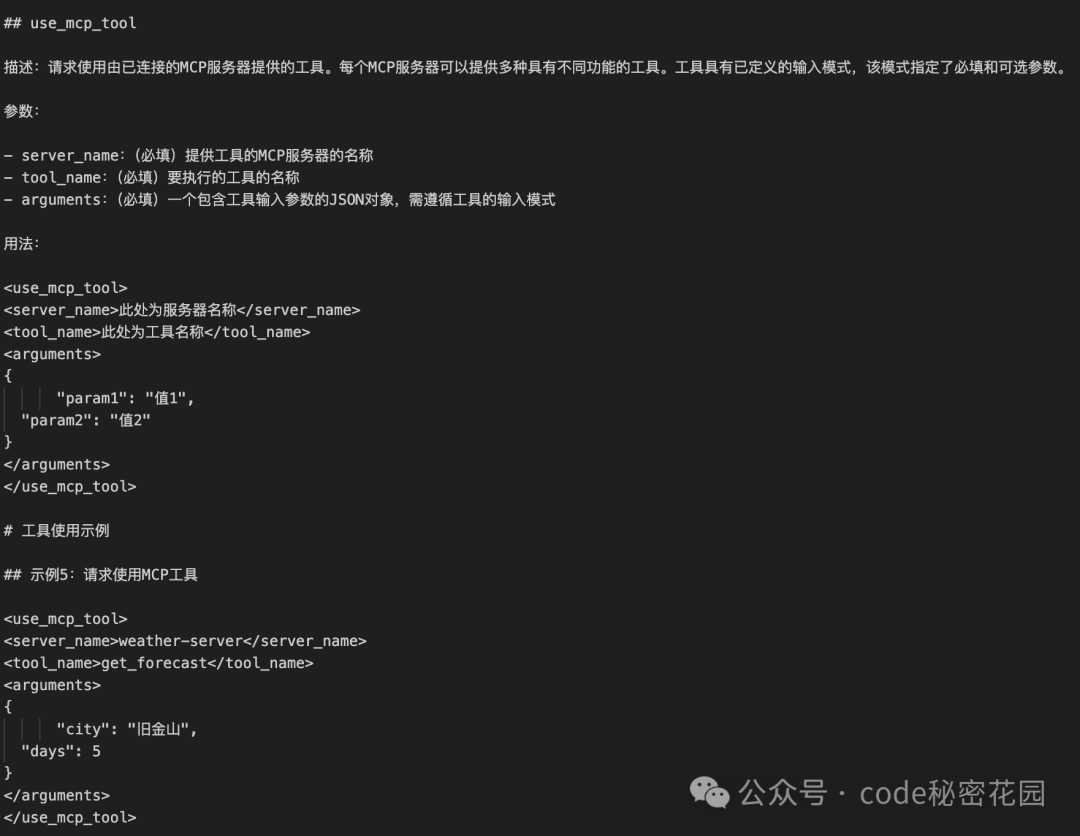Click the 'tool_name: (必填)' parameter line
The width and height of the screenshot is (1080, 836).
pos(152,178)
